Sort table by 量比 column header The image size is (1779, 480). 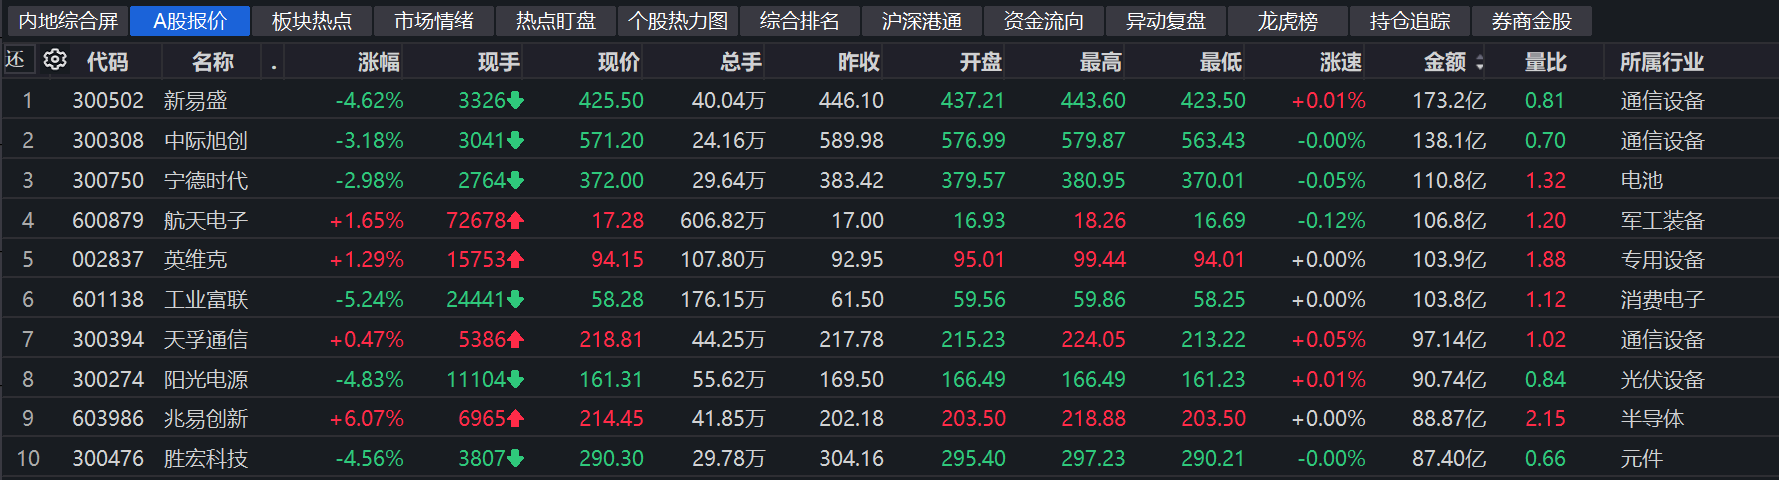pyautogui.click(x=1545, y=62)
